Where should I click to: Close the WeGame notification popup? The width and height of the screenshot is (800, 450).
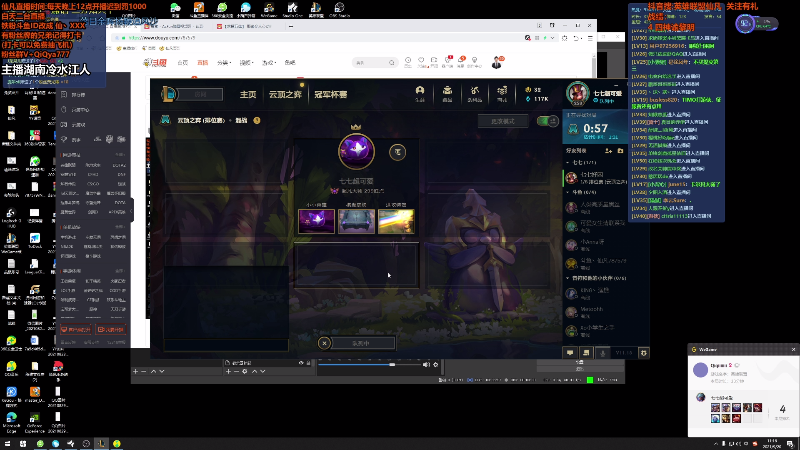click(x=793, y=349)
